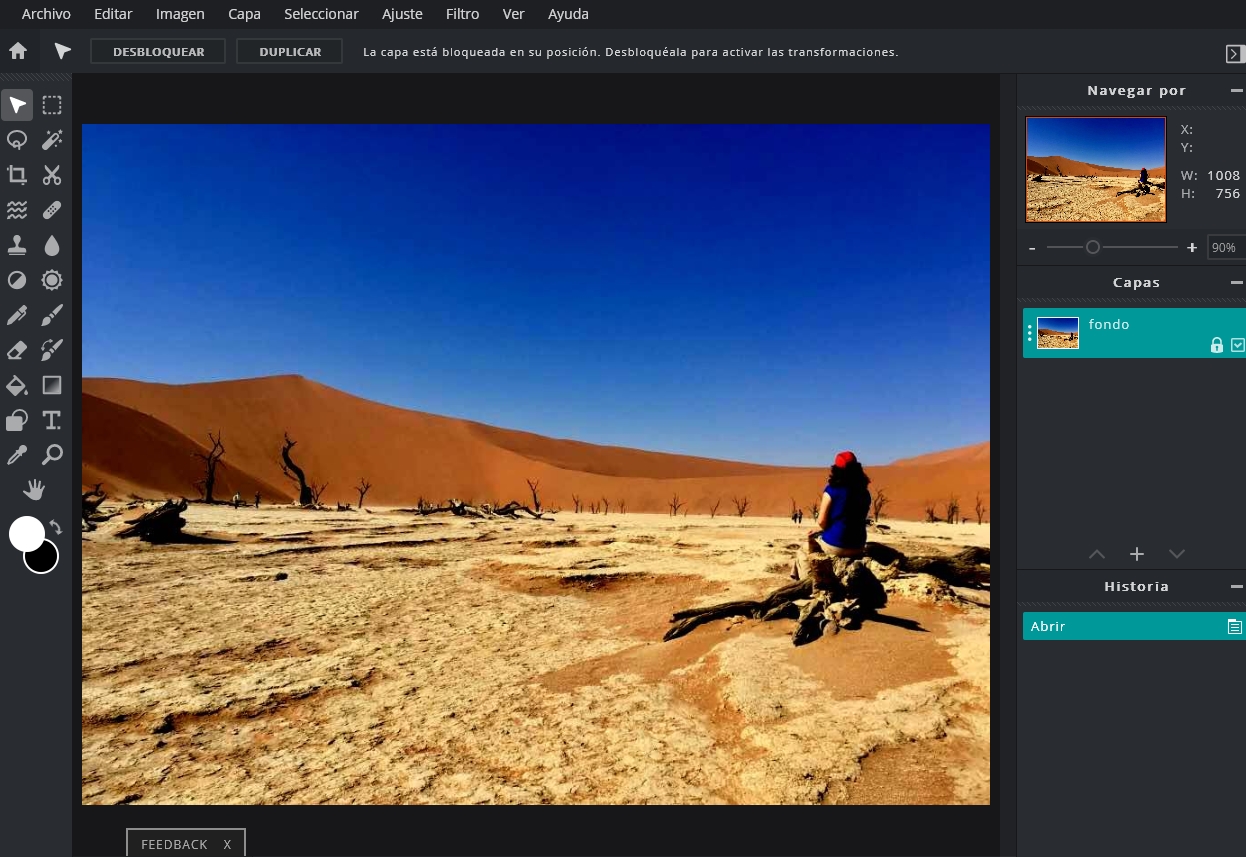Viewport: 1246px width, 857px height.
Task: Click the white foreground color swatch
Action: click(x=25, y=533)
